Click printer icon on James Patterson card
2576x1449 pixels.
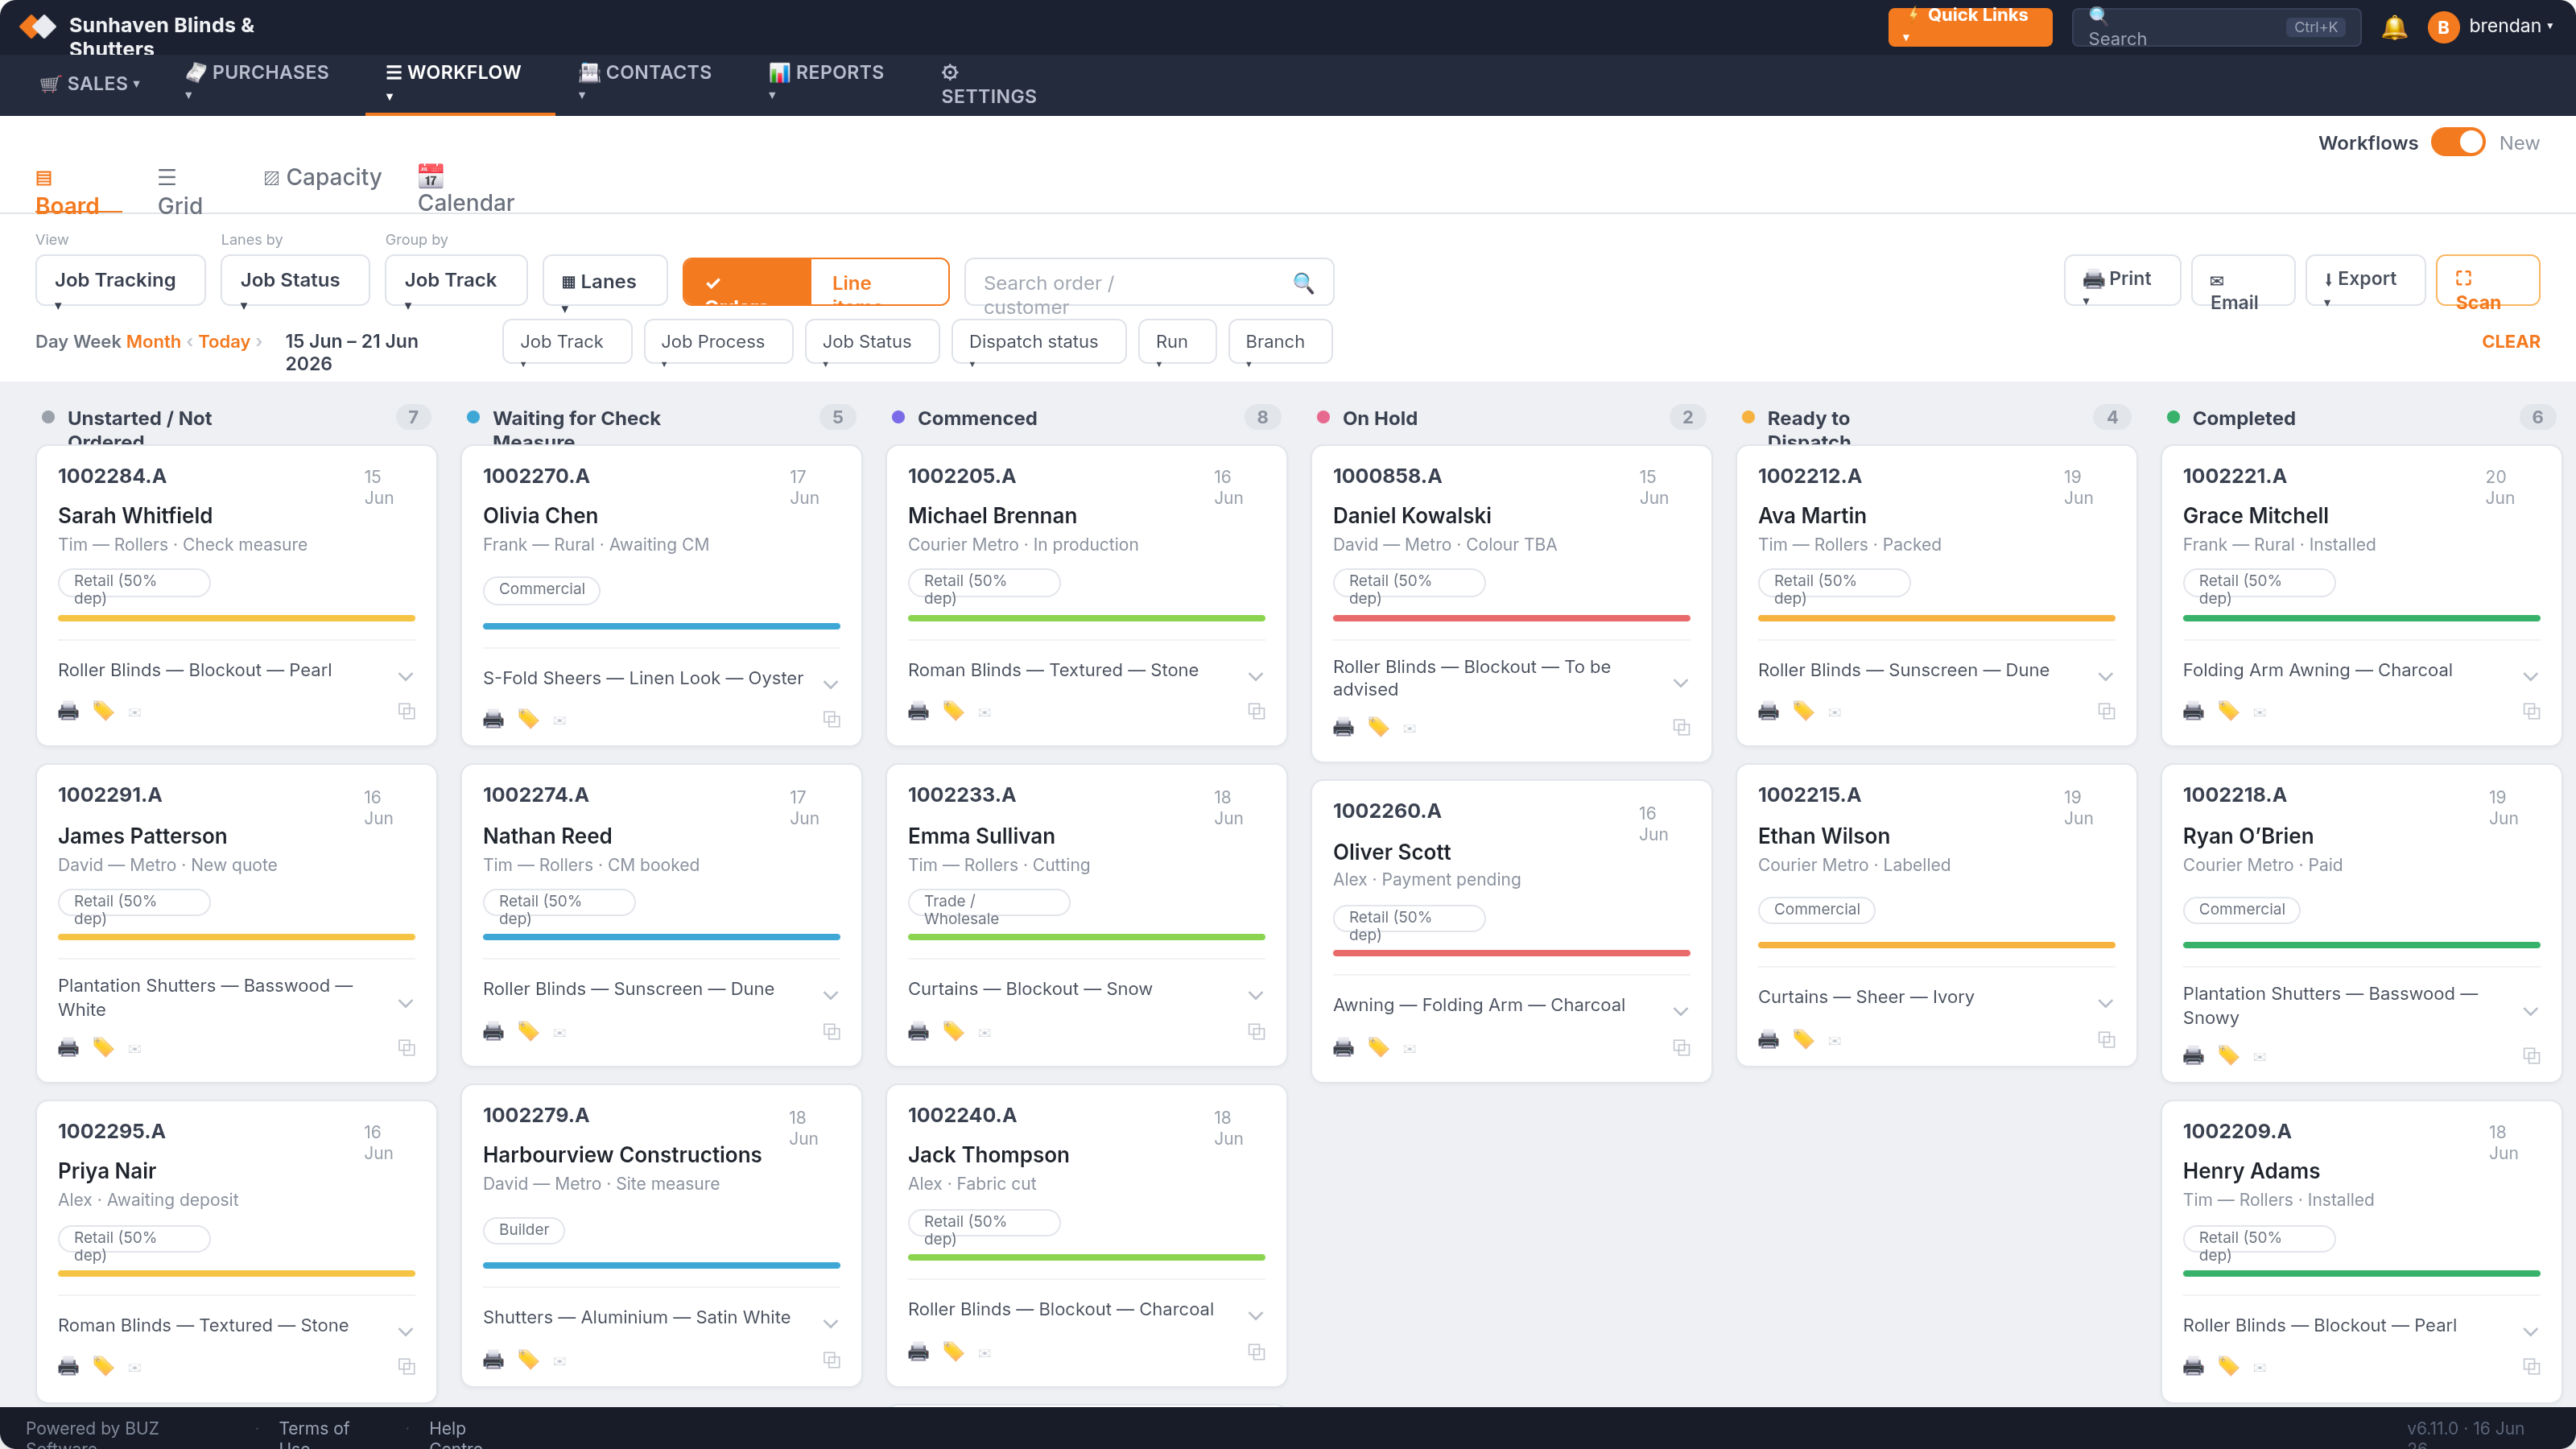click(68, 1048)
